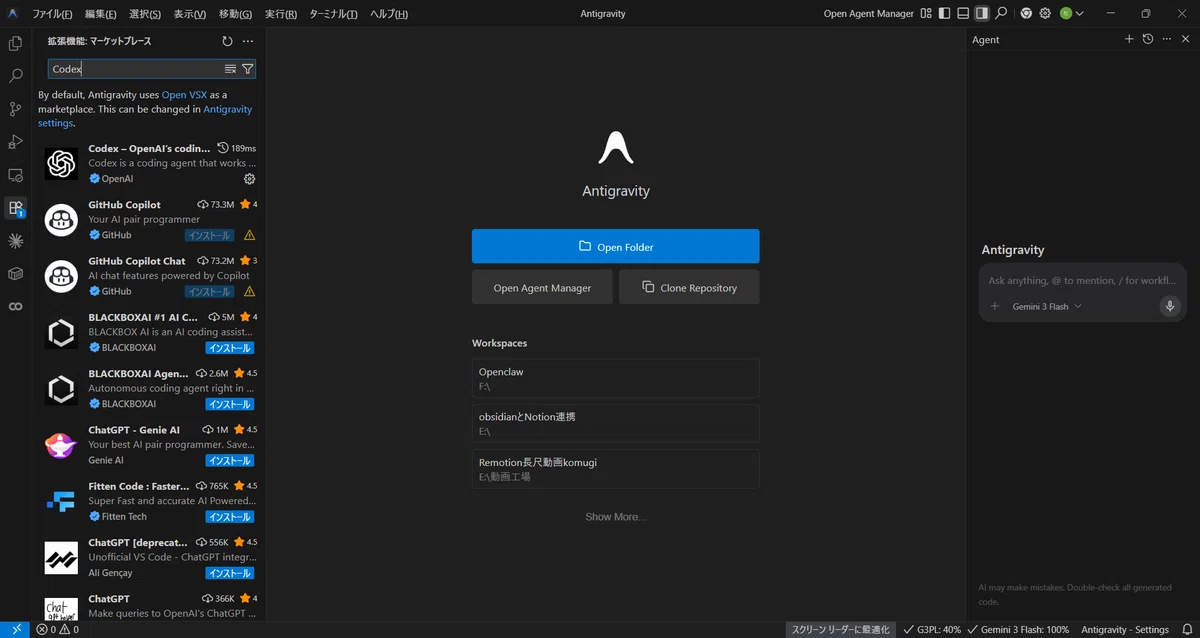This screenshot has height=638, width=1200.
Task: Click Open Agent Manager button on welcome page
Action: 542,287
